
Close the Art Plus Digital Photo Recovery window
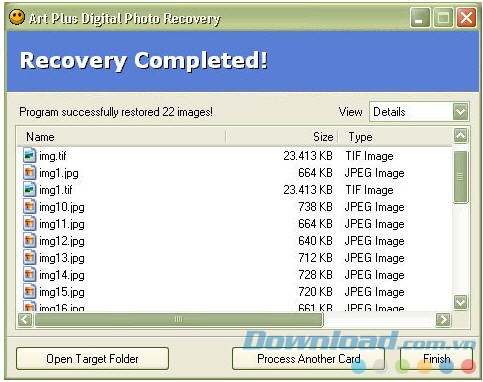pyautogui.click(x=466, y=17)
